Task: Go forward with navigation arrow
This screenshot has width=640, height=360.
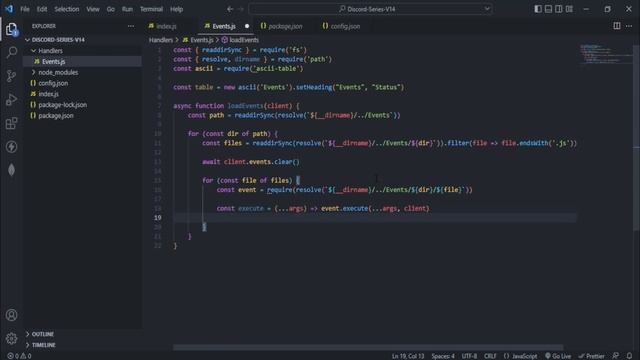Action: (x=241, y=9)
